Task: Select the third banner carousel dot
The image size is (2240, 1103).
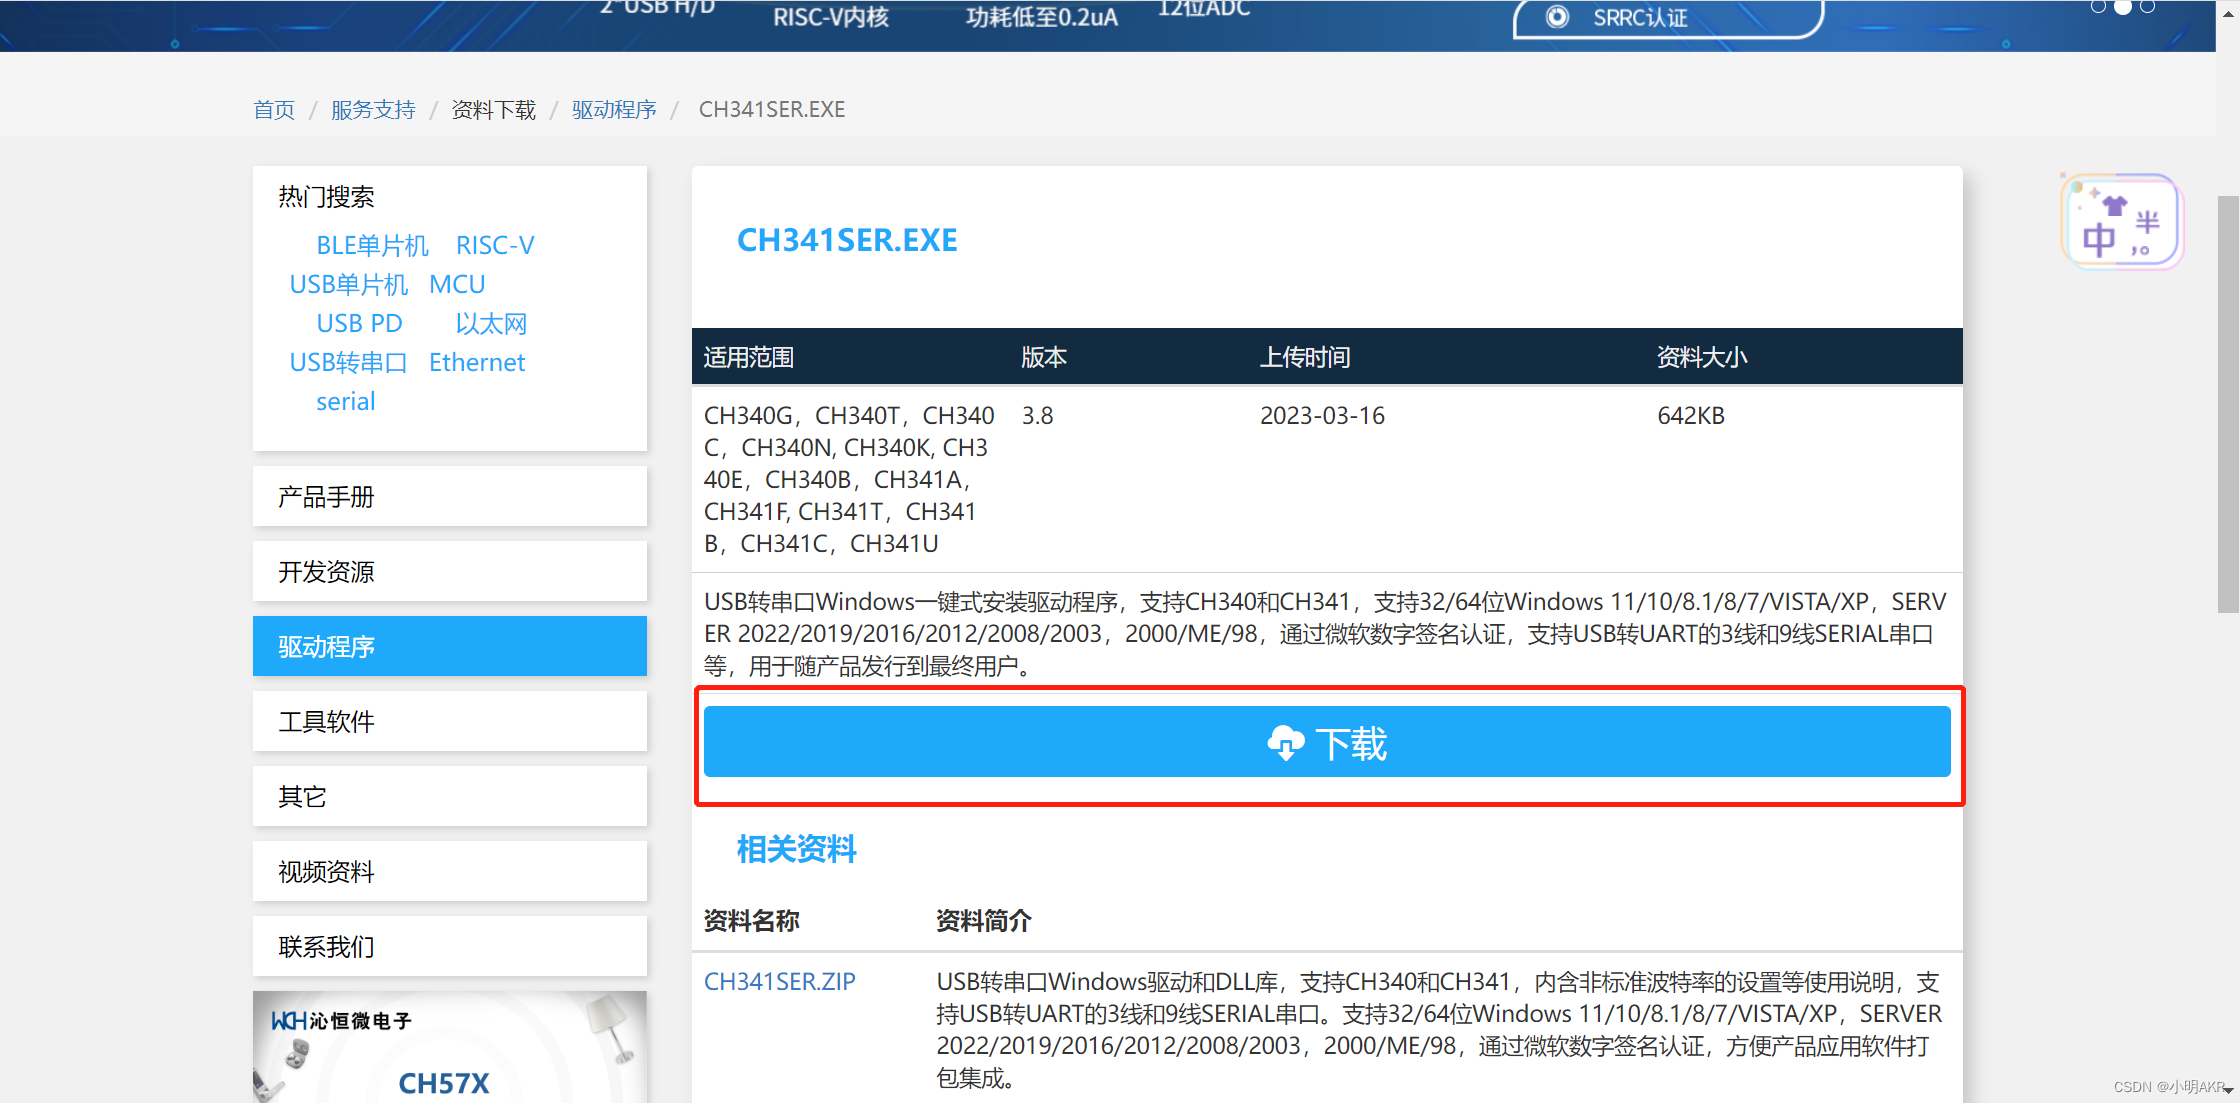Action: point(2147,6)
